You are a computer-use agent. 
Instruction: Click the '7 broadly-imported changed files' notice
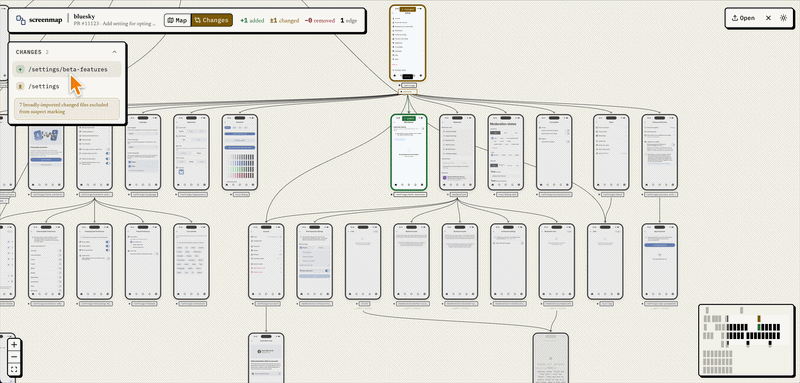pos(67,109)
